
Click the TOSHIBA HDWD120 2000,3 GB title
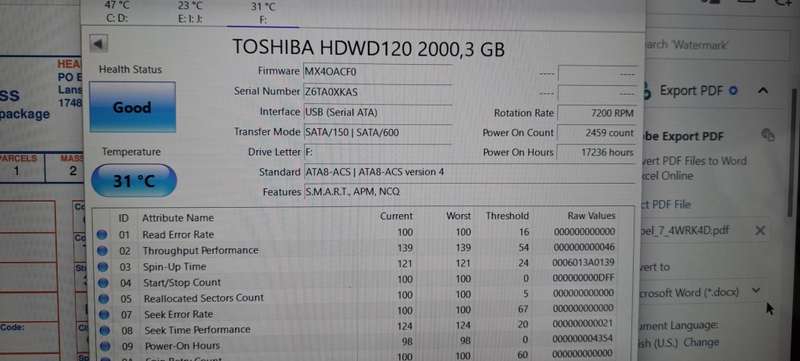368,48
